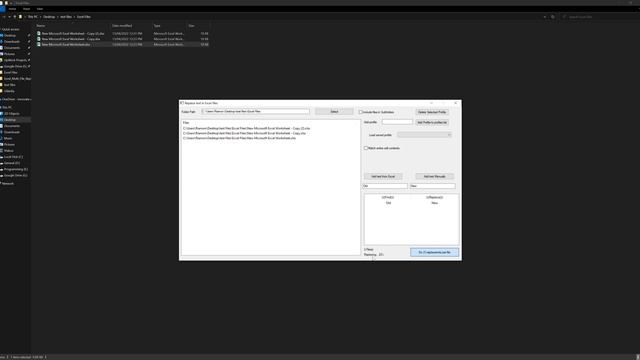Enable the Include files in Subfolders checkbox
This screenshot has width=640, height=360.
point(361,112)
